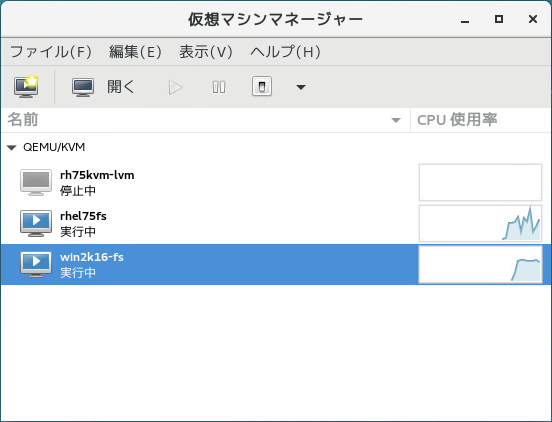Viewport: 552px width, 422px height.
Task: Create a new virtual machine icon
Action: [26, 87]
